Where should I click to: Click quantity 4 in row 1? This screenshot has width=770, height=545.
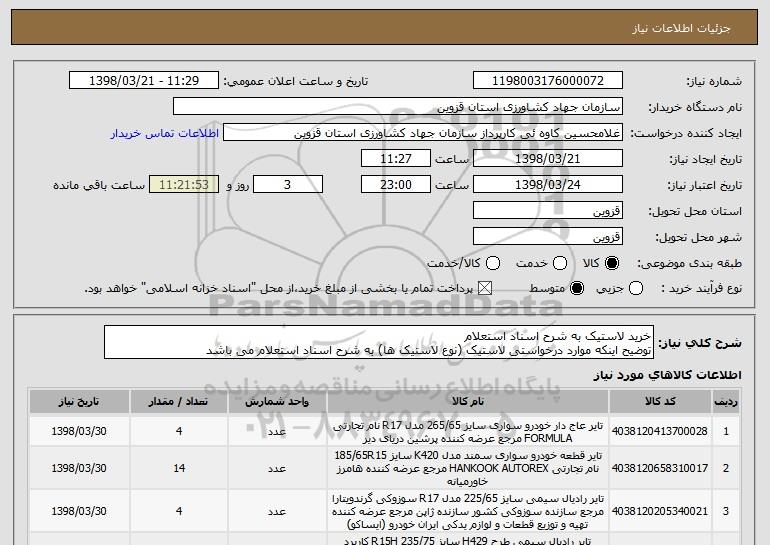point(179,431)
